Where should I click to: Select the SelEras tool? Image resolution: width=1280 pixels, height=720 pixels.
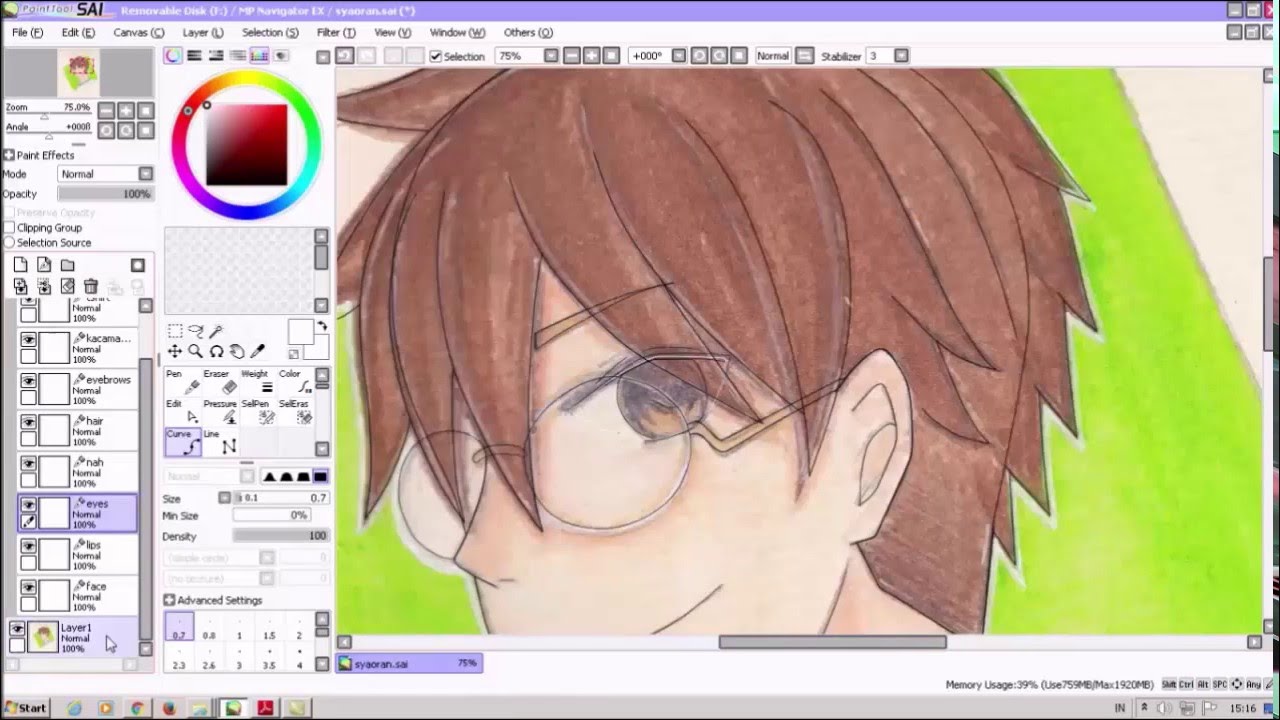tap(295, 411)
